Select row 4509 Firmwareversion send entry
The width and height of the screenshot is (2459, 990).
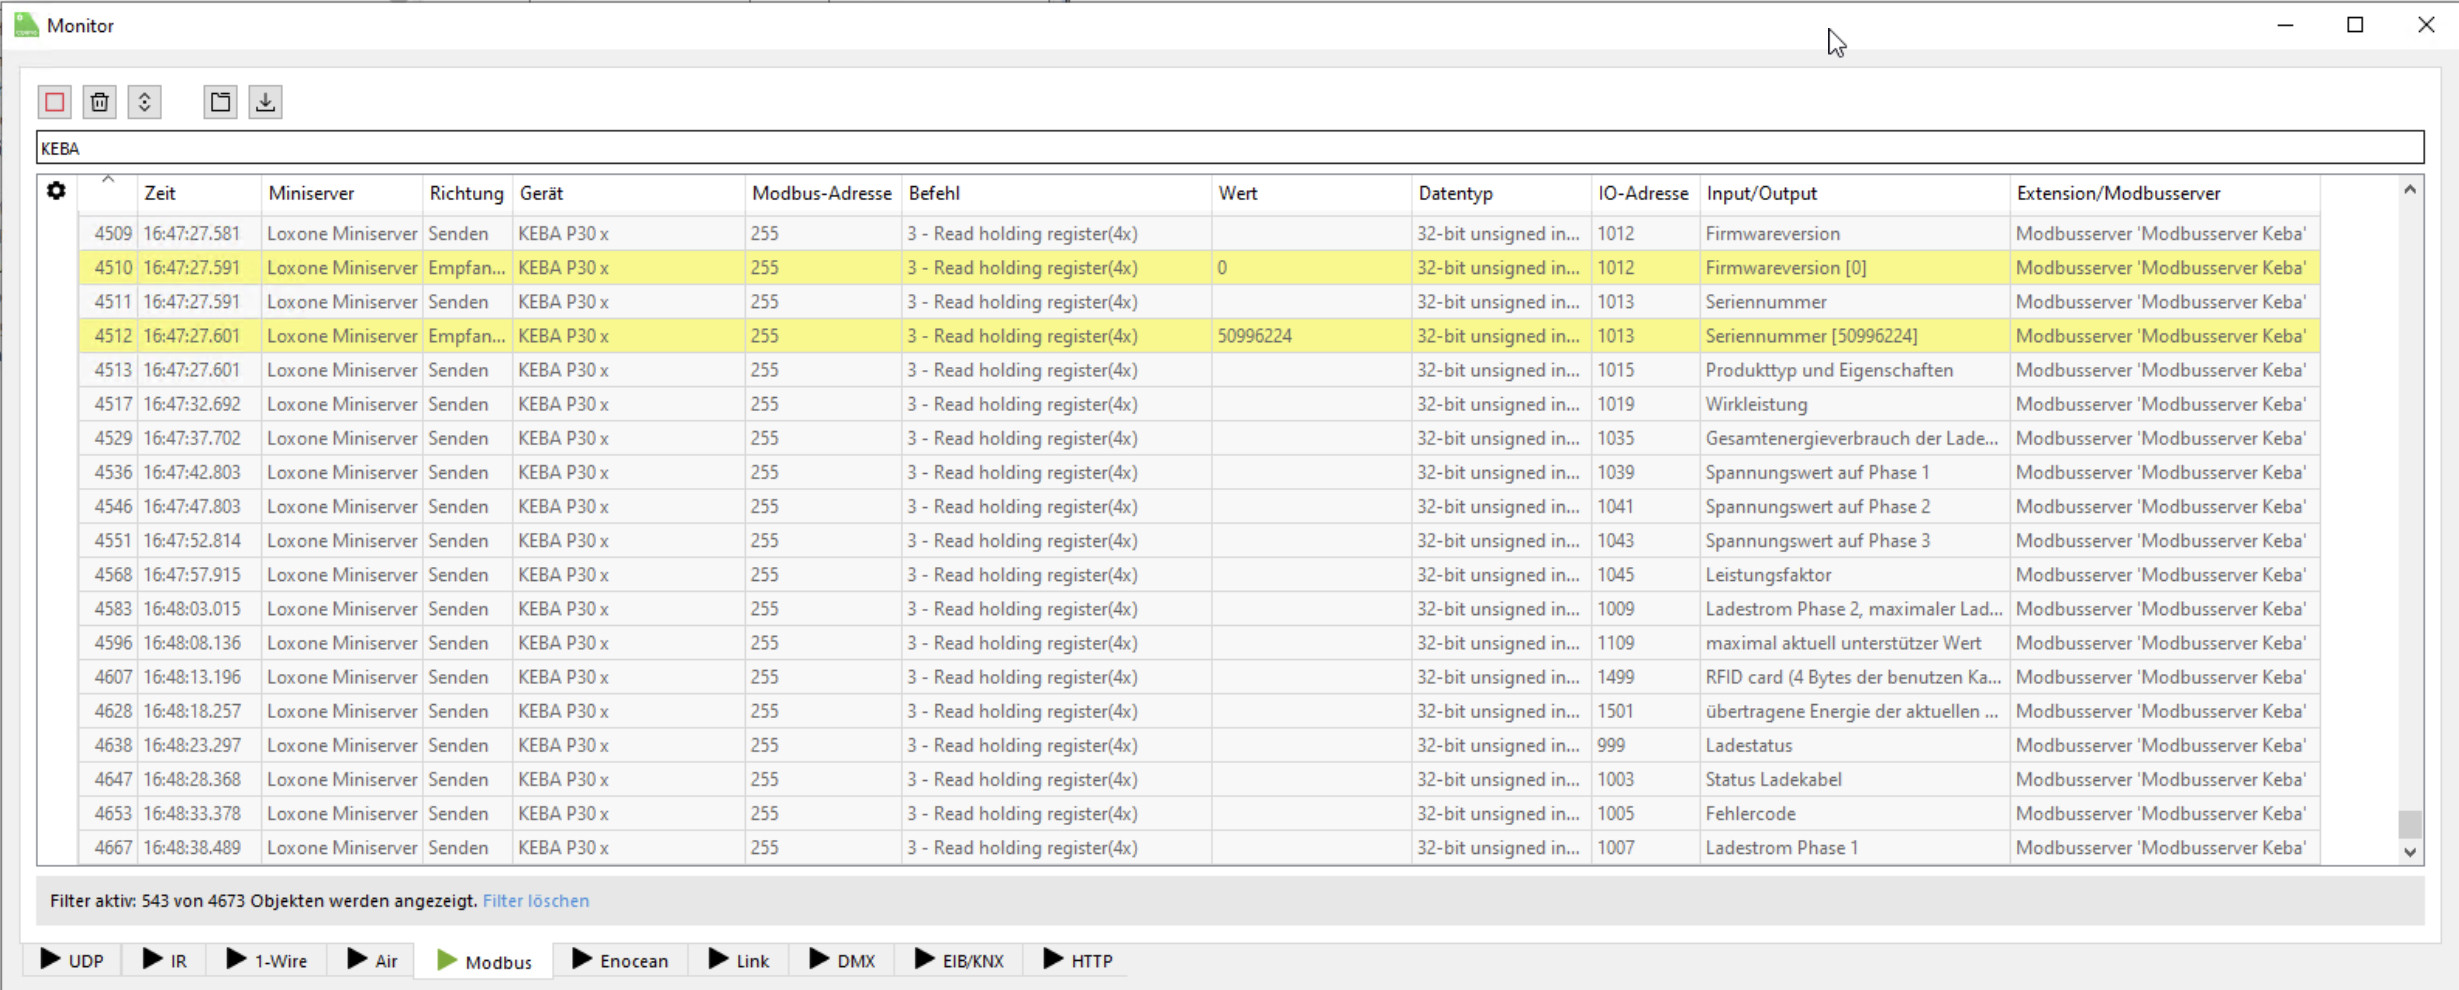1199,233
